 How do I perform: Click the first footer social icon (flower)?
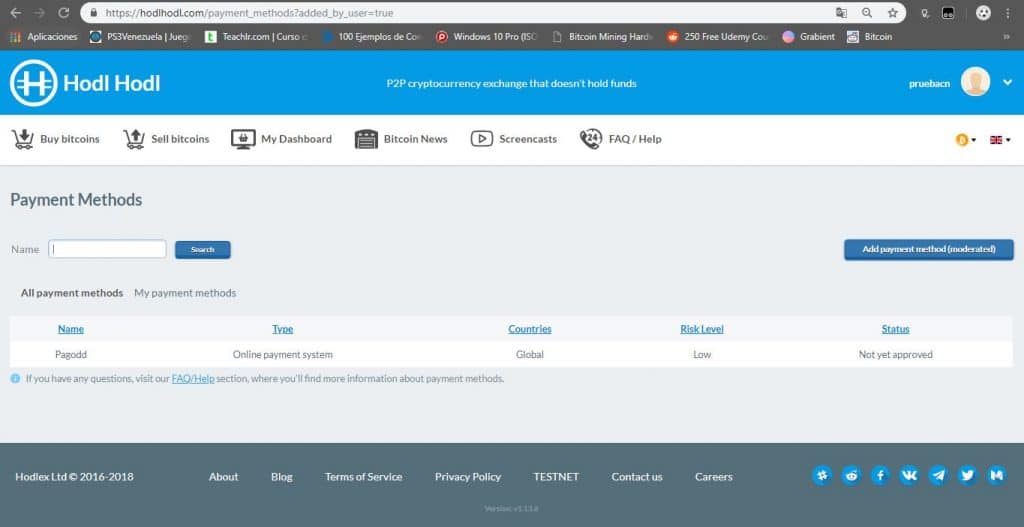tap(822, 475)
